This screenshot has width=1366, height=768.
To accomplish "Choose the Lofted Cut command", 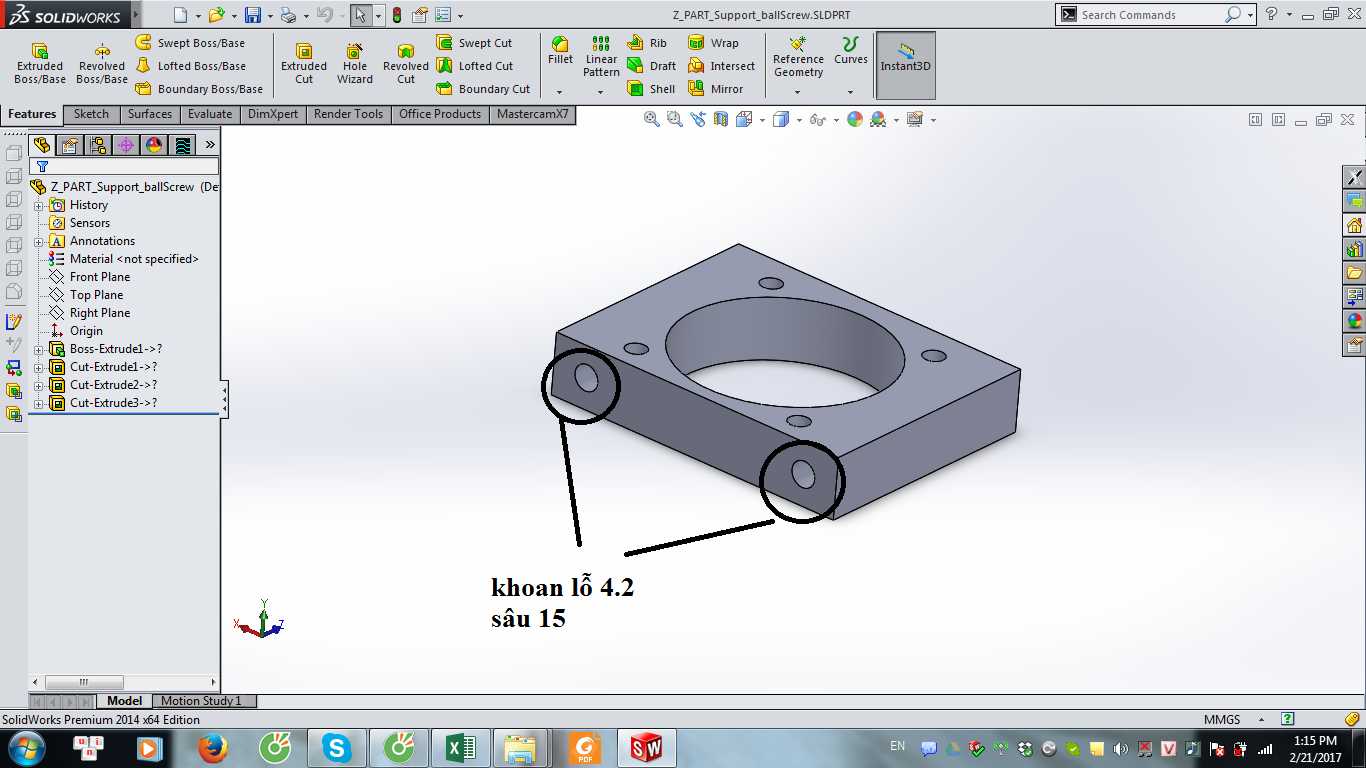I will [475, 66].
